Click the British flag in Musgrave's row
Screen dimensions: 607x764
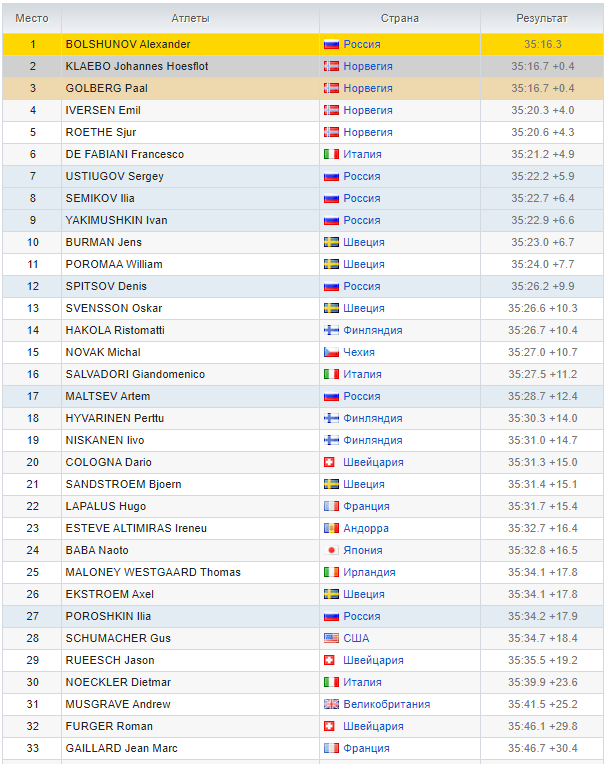331,704
